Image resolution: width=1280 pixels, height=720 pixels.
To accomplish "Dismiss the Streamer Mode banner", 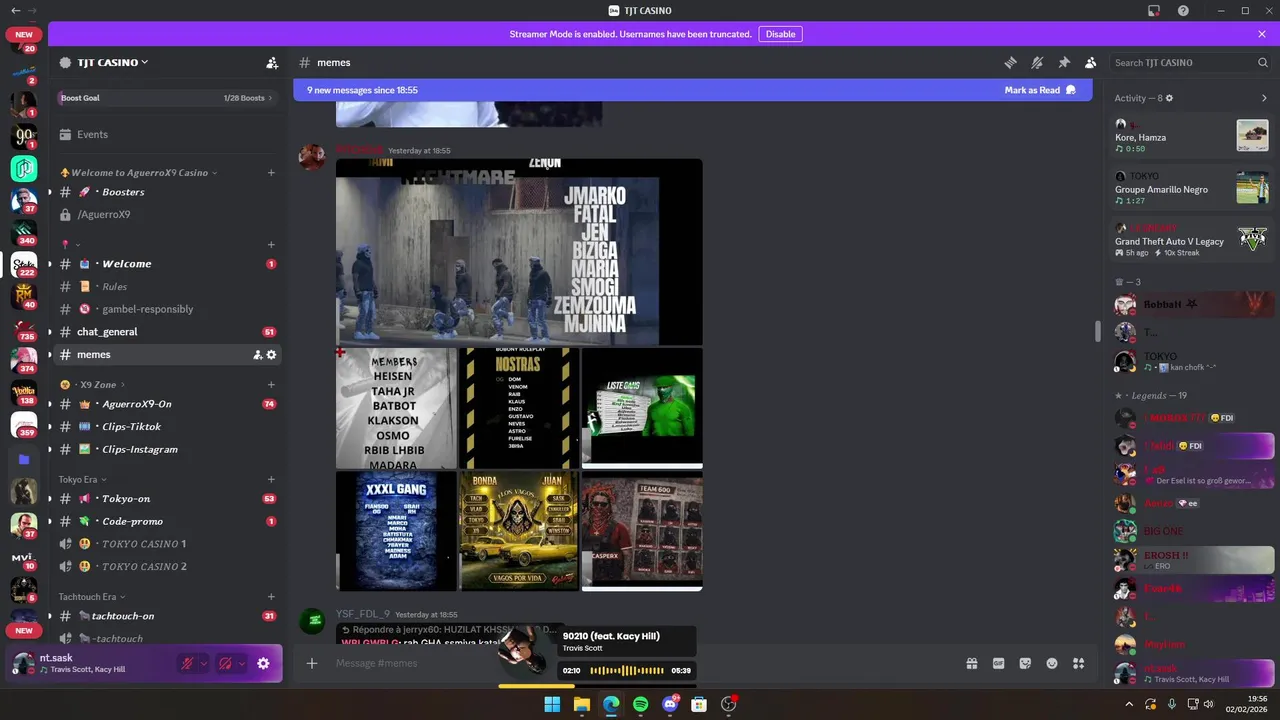I will (1262, 34).
